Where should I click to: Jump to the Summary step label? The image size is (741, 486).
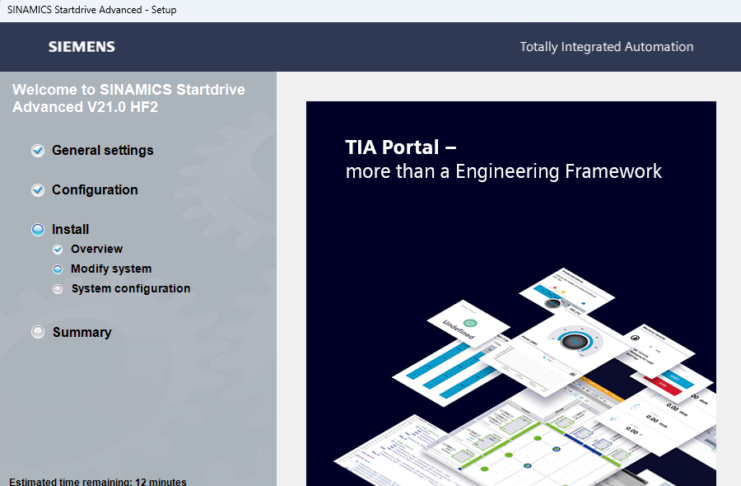82,332
